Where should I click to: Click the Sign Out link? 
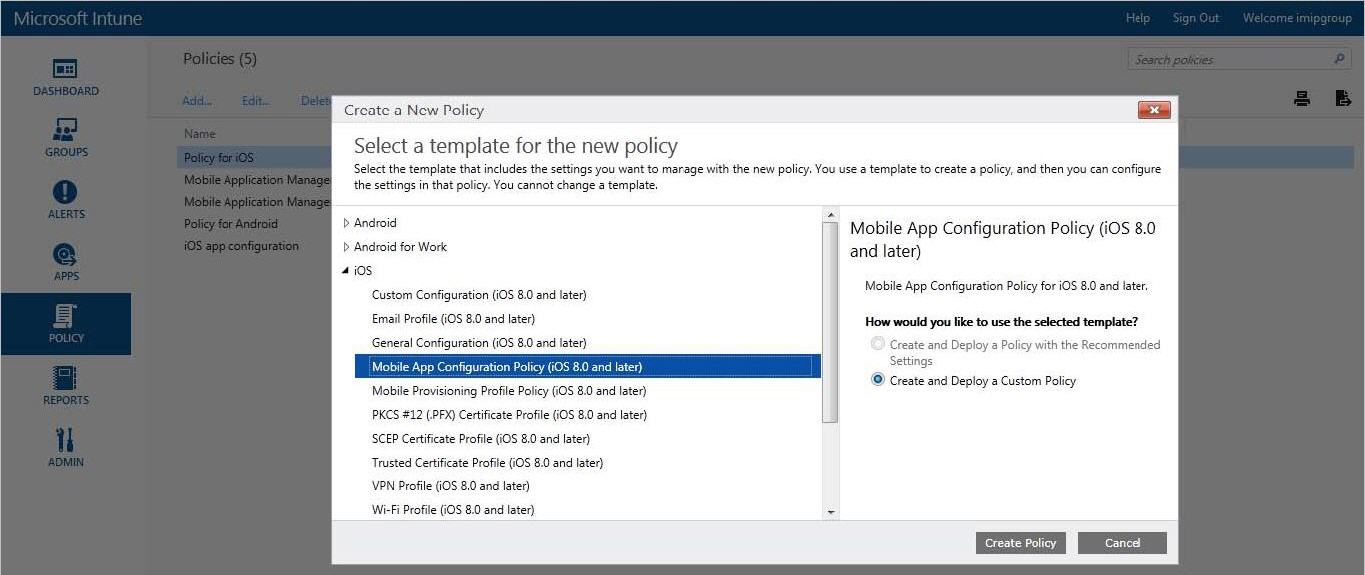click(x=1195, y=18)
